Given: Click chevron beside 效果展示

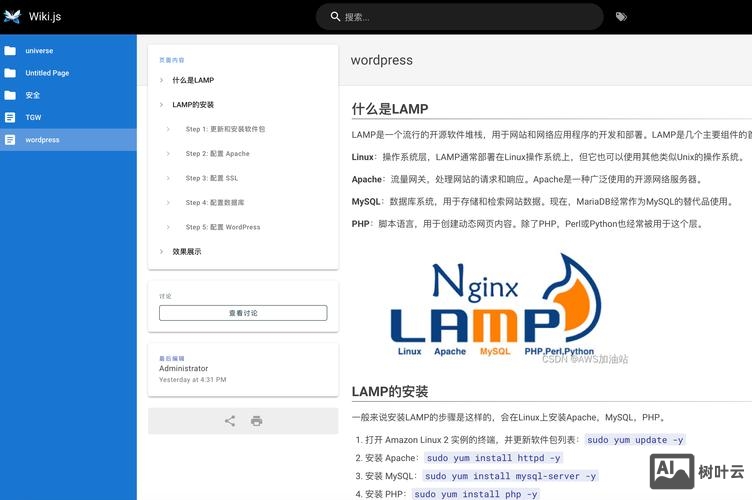Looking at the screenshot, I should click(x=162, y=251).
